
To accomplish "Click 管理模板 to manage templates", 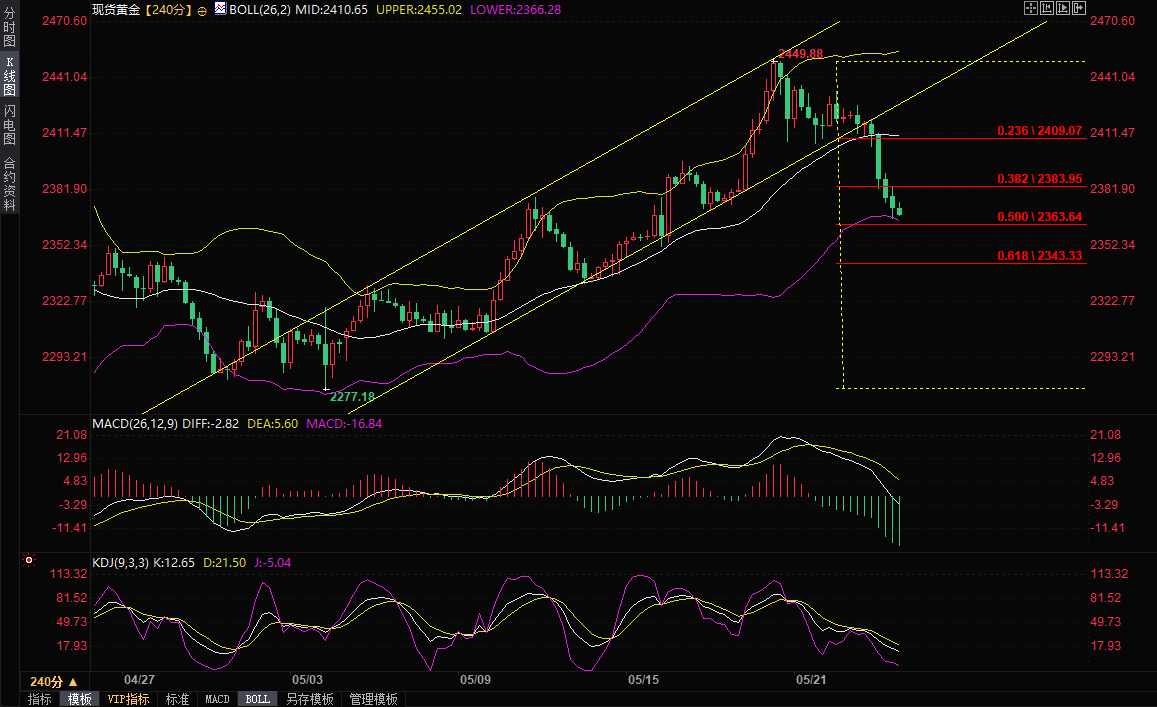I will [x=373, y=699].
